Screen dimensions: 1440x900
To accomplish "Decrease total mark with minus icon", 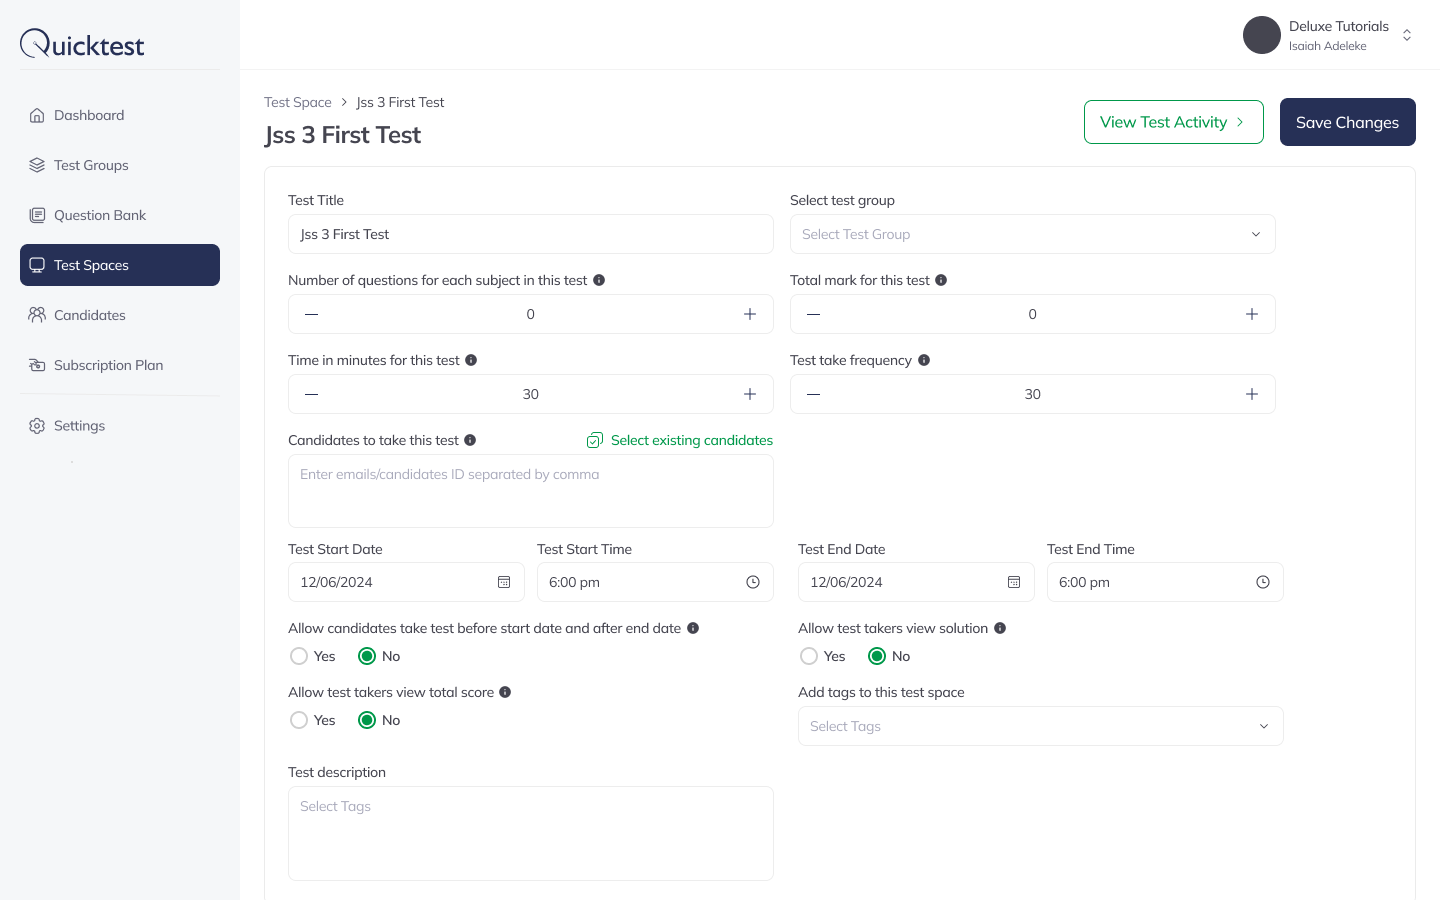I will tap(814, 314).
